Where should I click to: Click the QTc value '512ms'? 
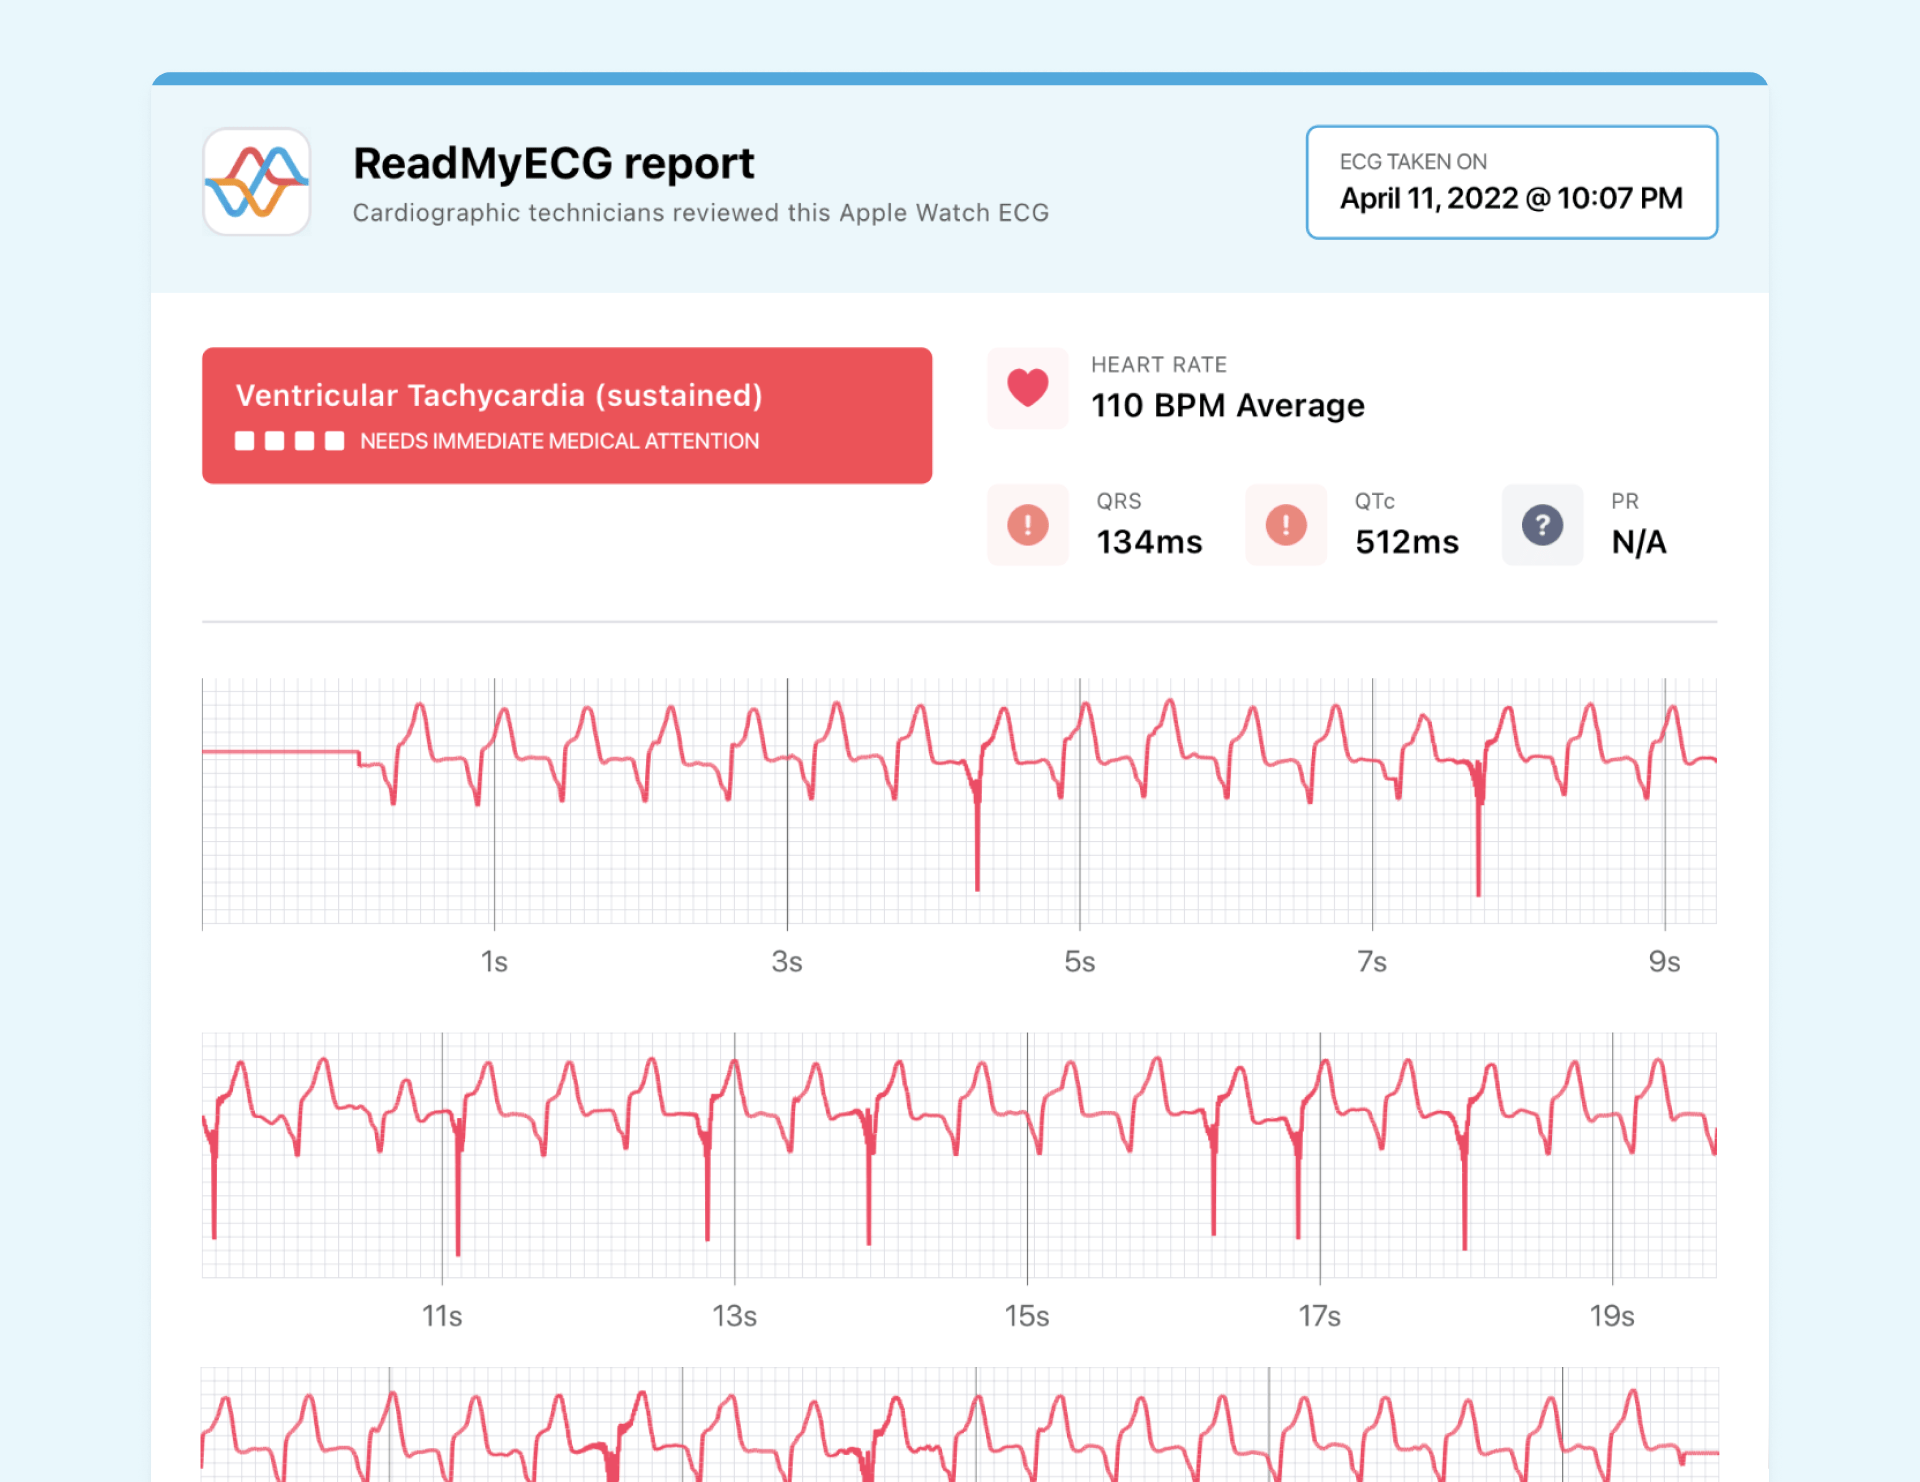[1407, 542]
